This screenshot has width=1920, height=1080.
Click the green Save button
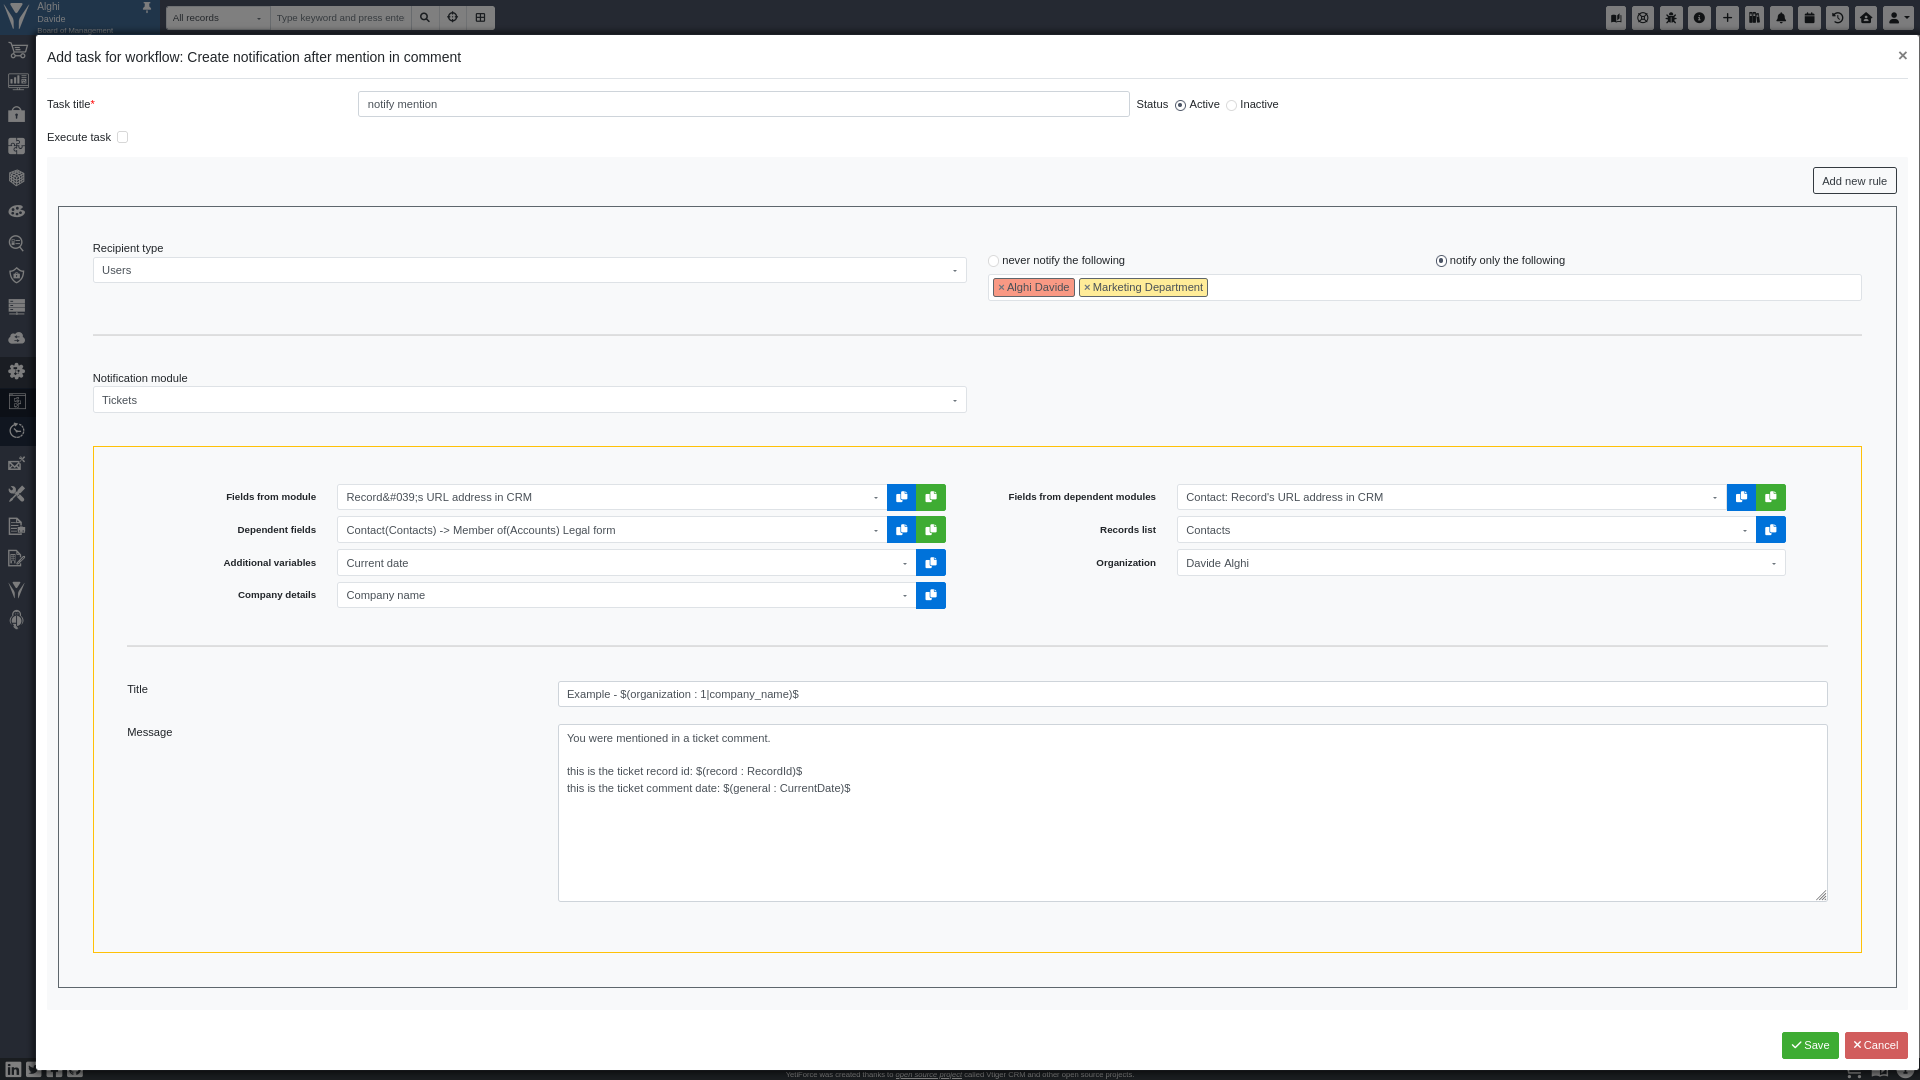click(1810, 1045)
